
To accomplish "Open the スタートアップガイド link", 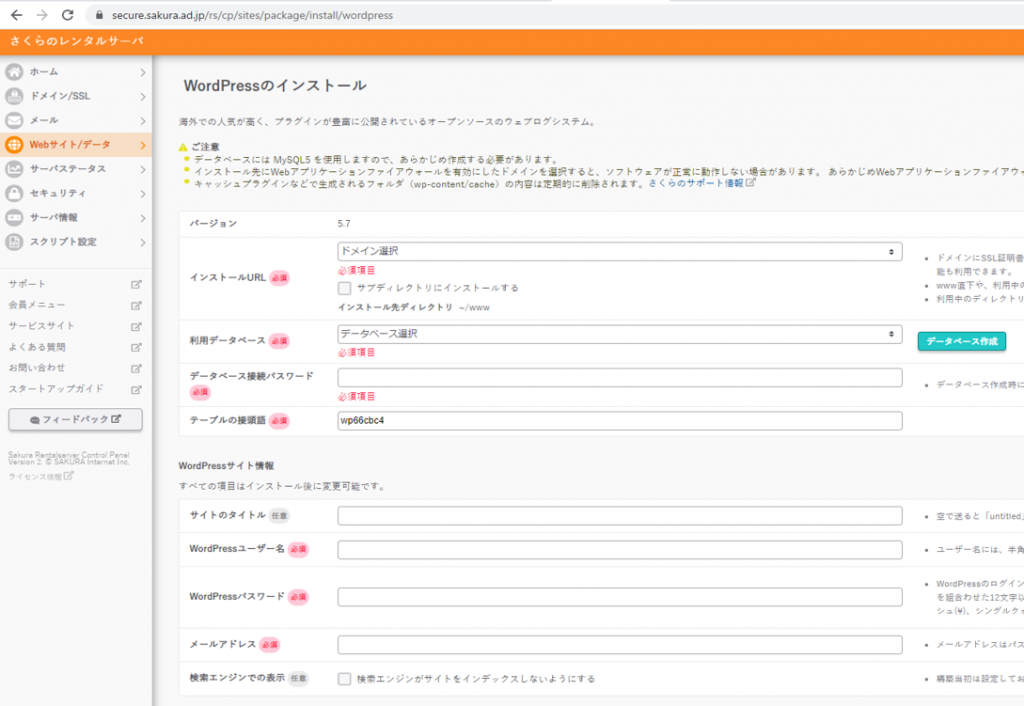I will 56,389.
